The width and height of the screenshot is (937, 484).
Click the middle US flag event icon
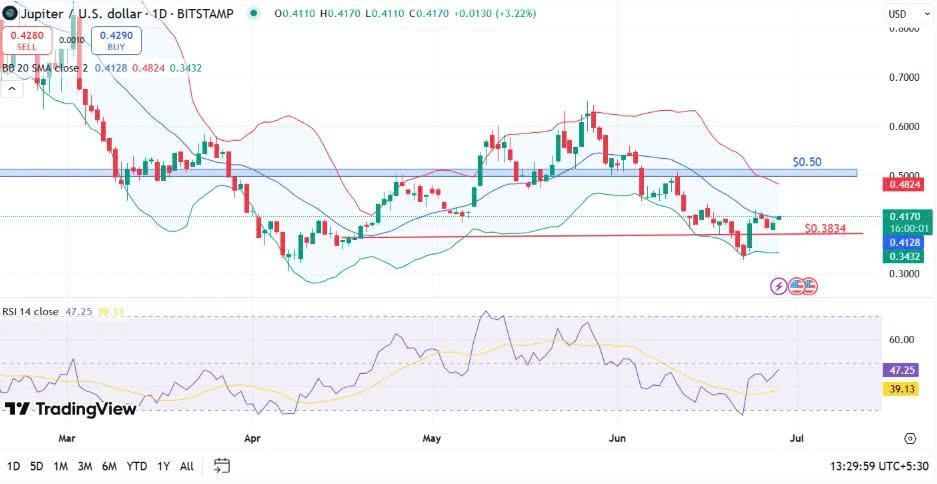(797, 286)
